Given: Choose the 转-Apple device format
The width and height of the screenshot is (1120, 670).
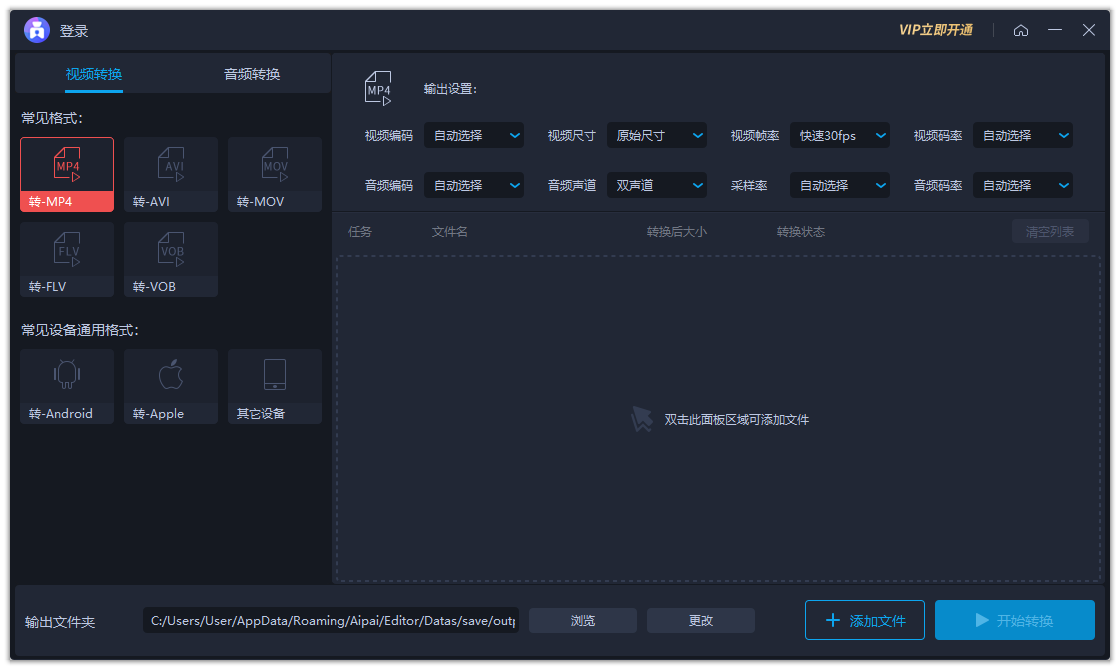Looking at the screenshot, I should 171,386.
